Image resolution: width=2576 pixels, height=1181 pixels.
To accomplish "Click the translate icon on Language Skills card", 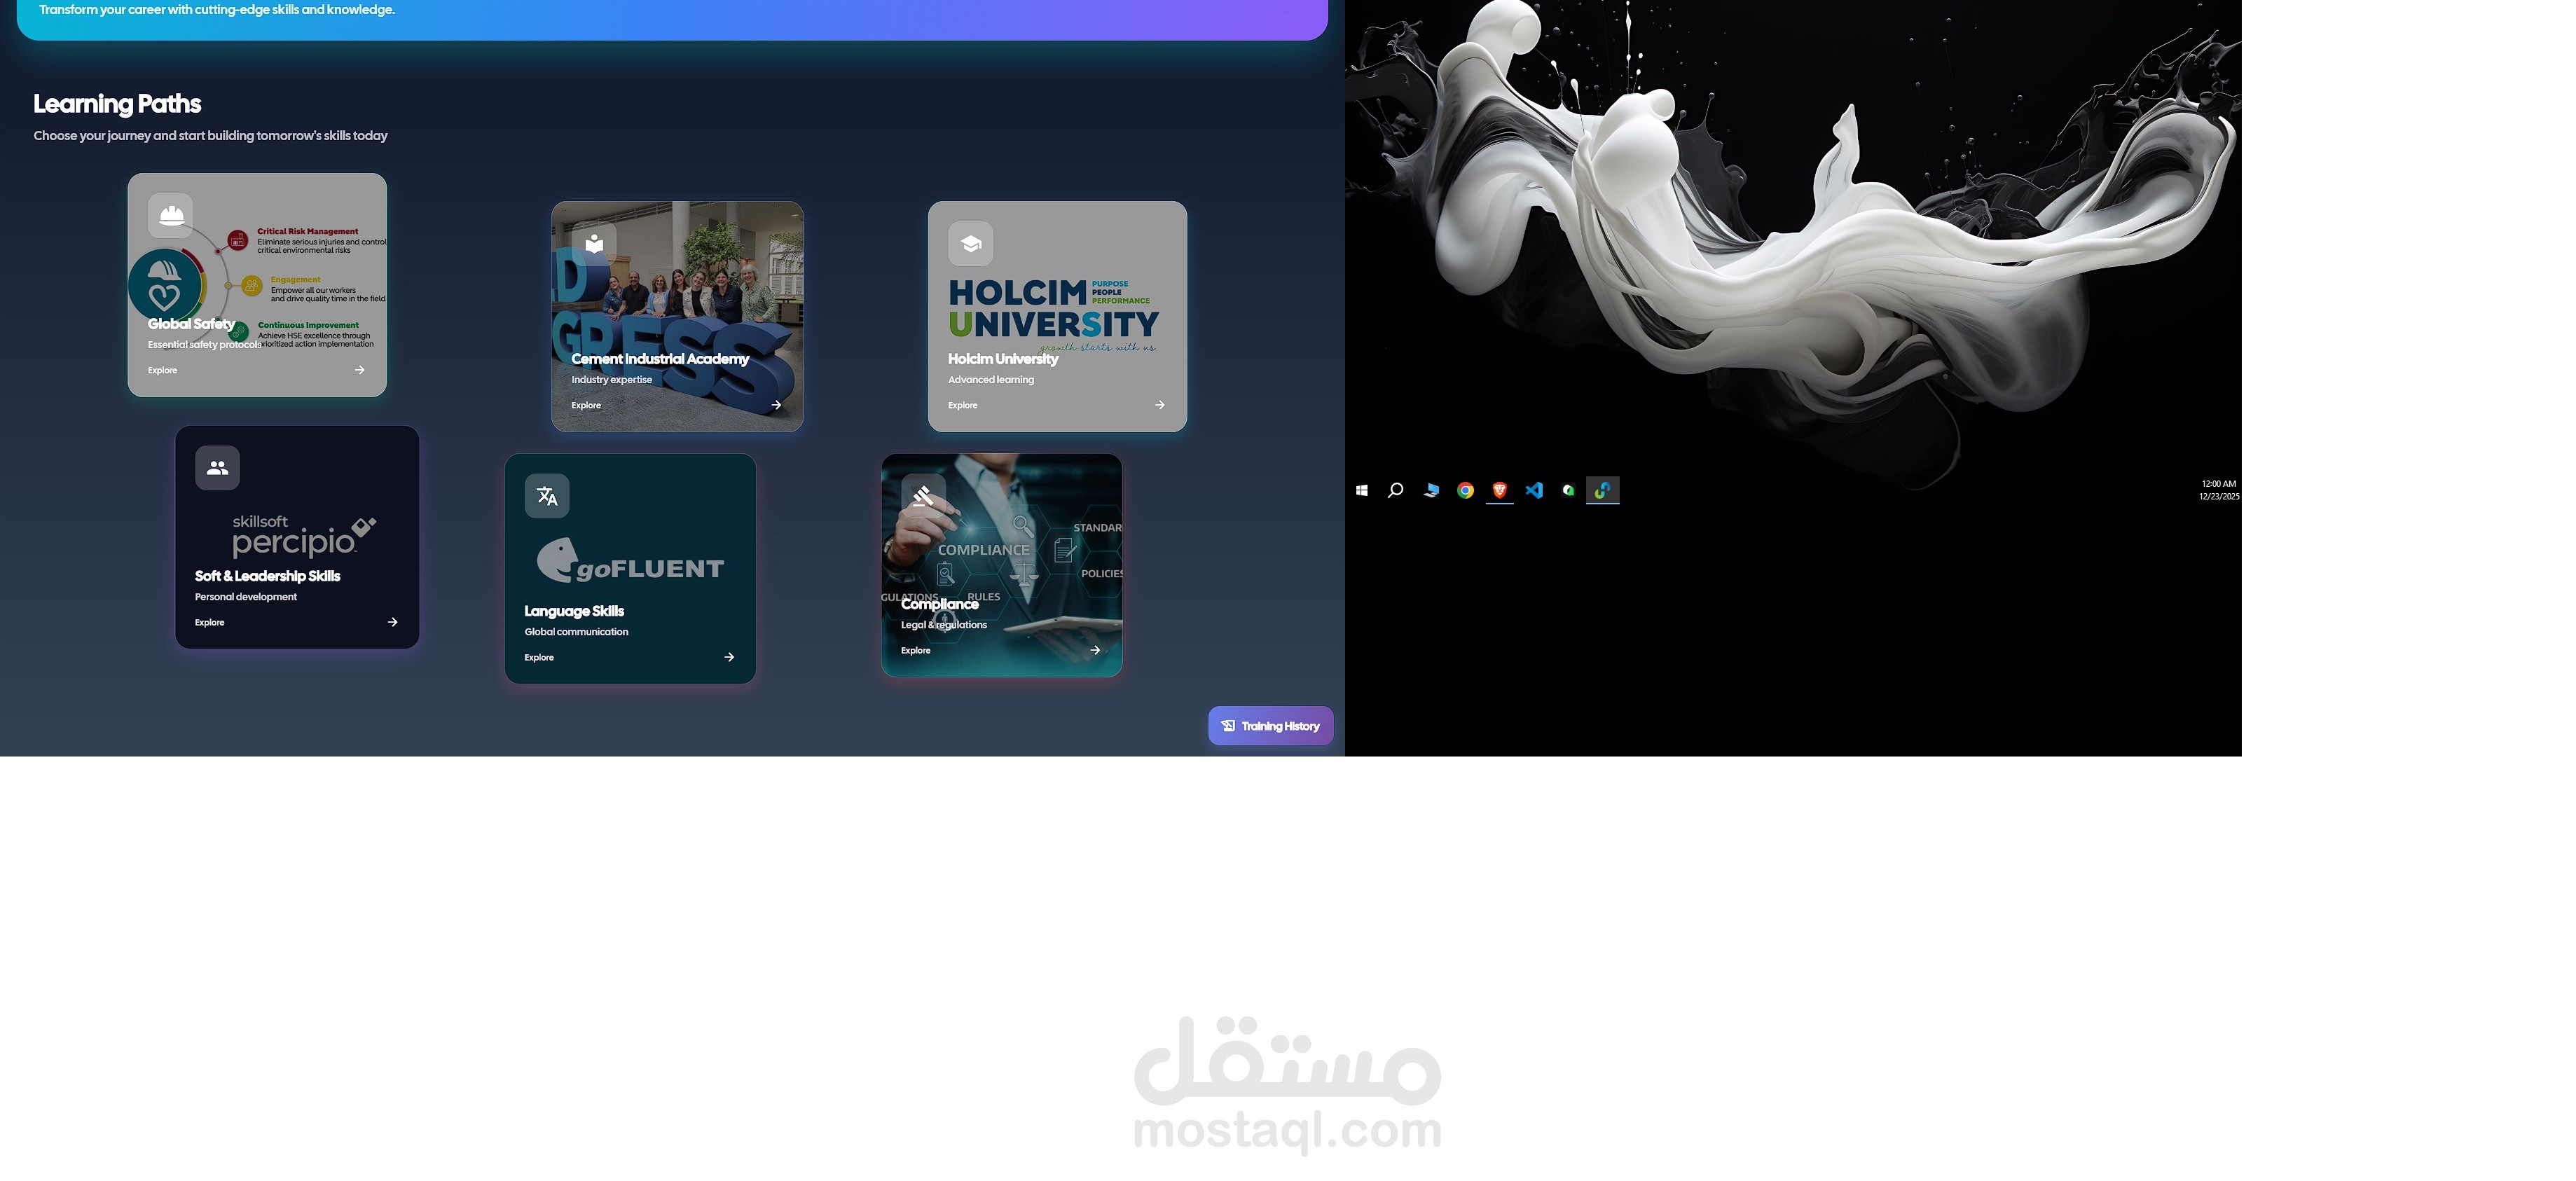I will coord(547,496).
